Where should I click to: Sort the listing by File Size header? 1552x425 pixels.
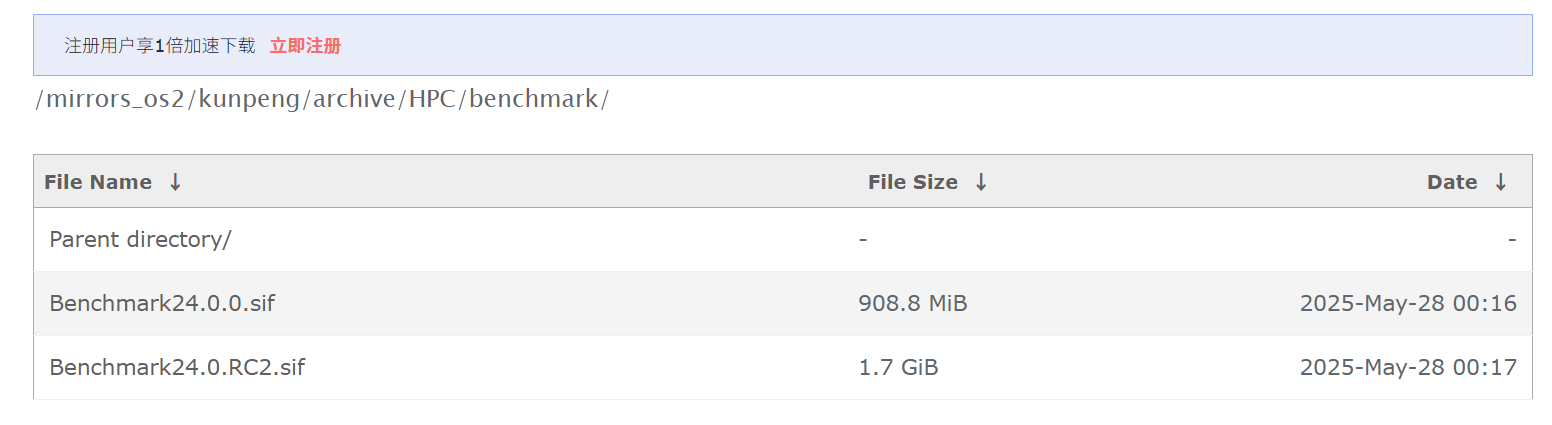coord(912,182)
